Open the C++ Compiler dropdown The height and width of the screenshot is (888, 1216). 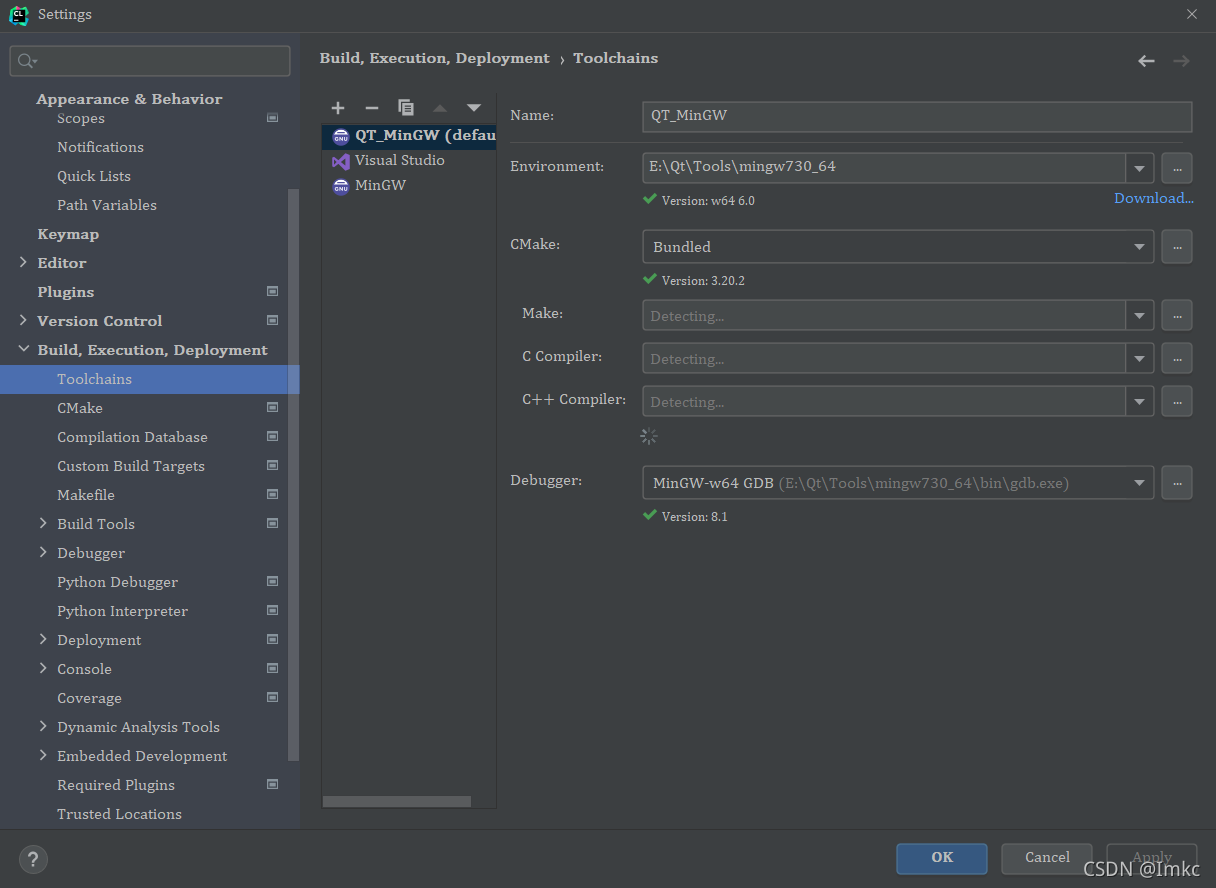coord(1140,401)
